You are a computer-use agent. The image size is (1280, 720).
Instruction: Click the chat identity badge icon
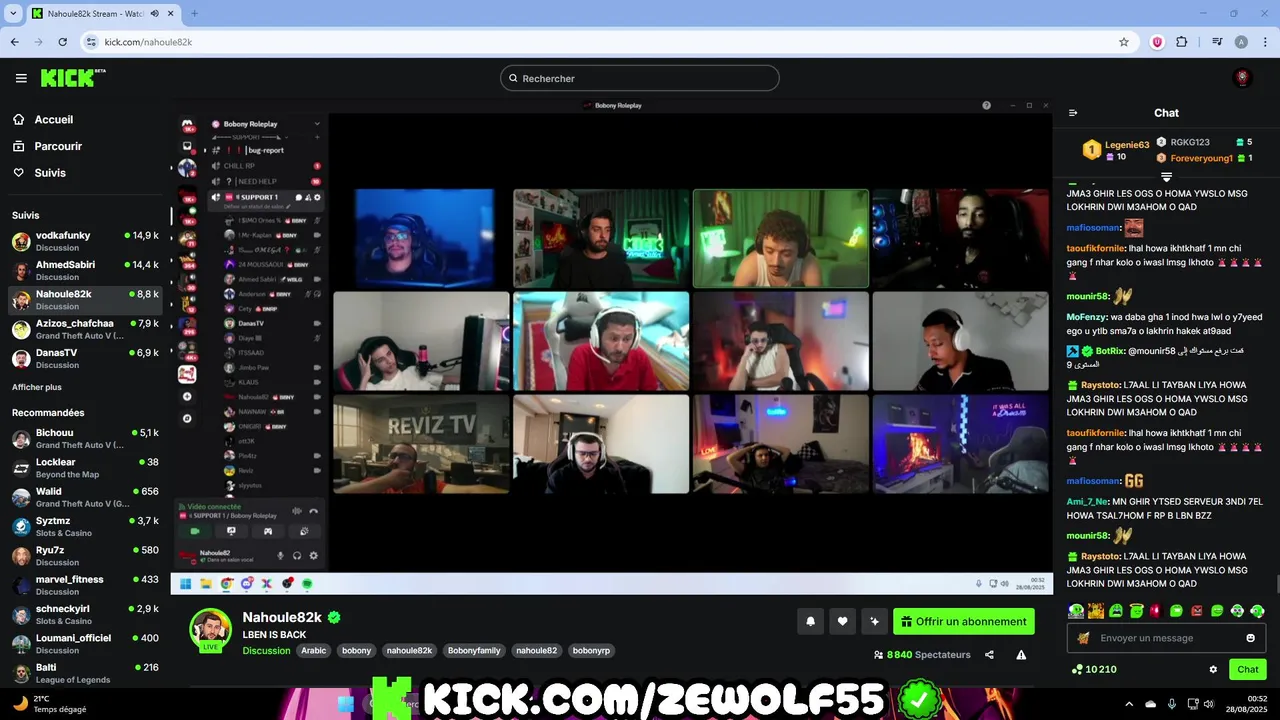pyautogui.click(x=1083, y=638)
